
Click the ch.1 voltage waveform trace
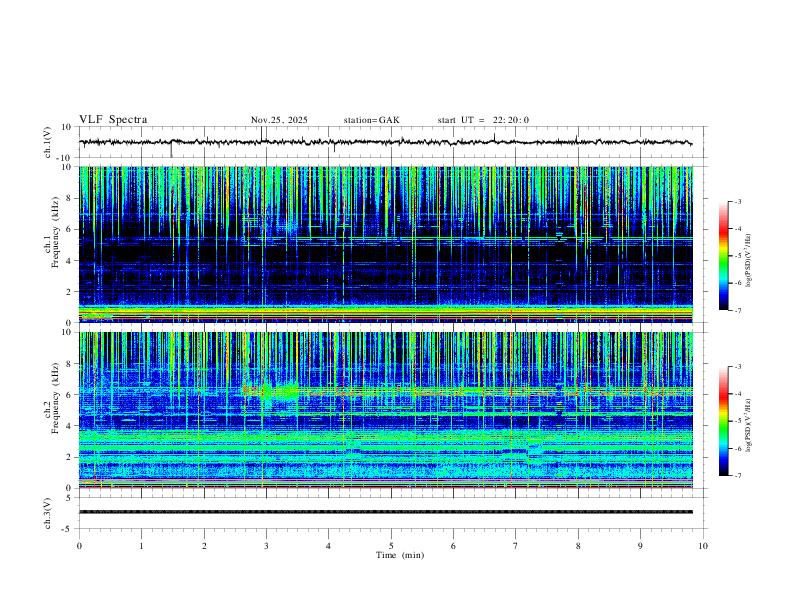[386, 142]
